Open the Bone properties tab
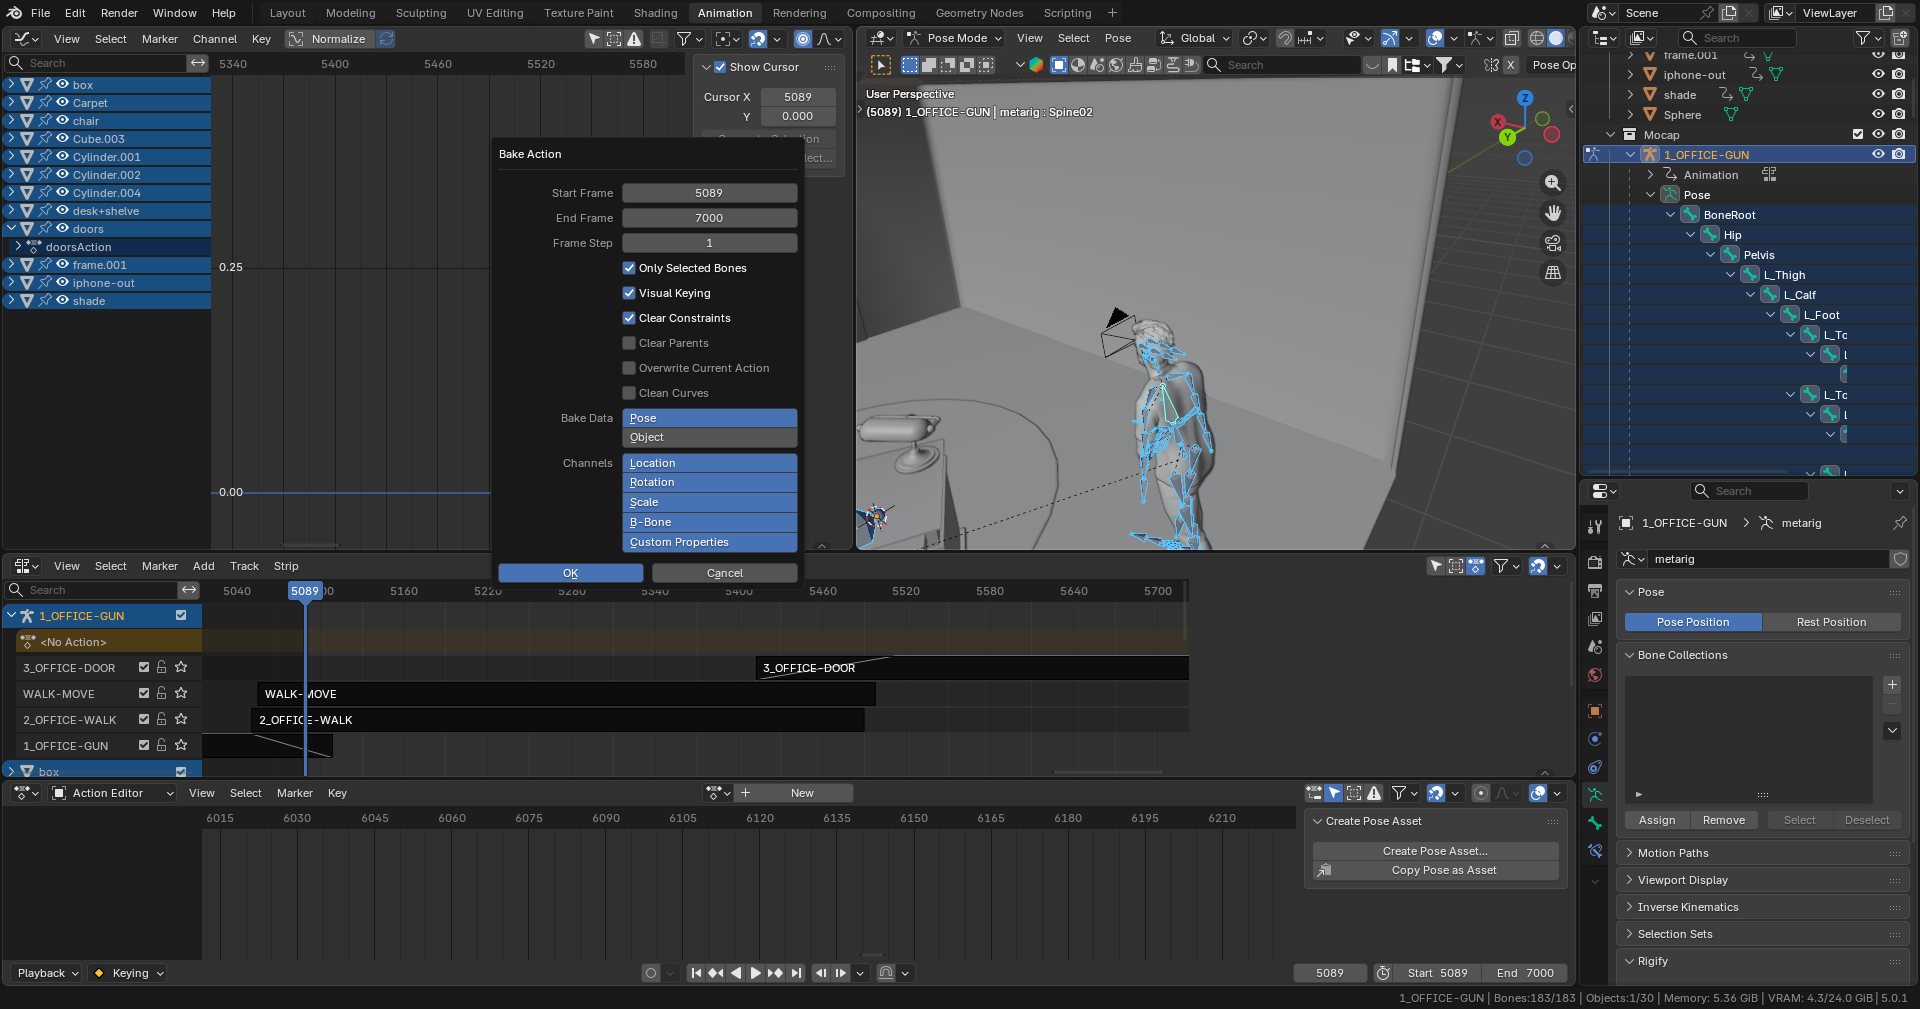Viewport: 1920px width, 1009px height. [1595, 823]
